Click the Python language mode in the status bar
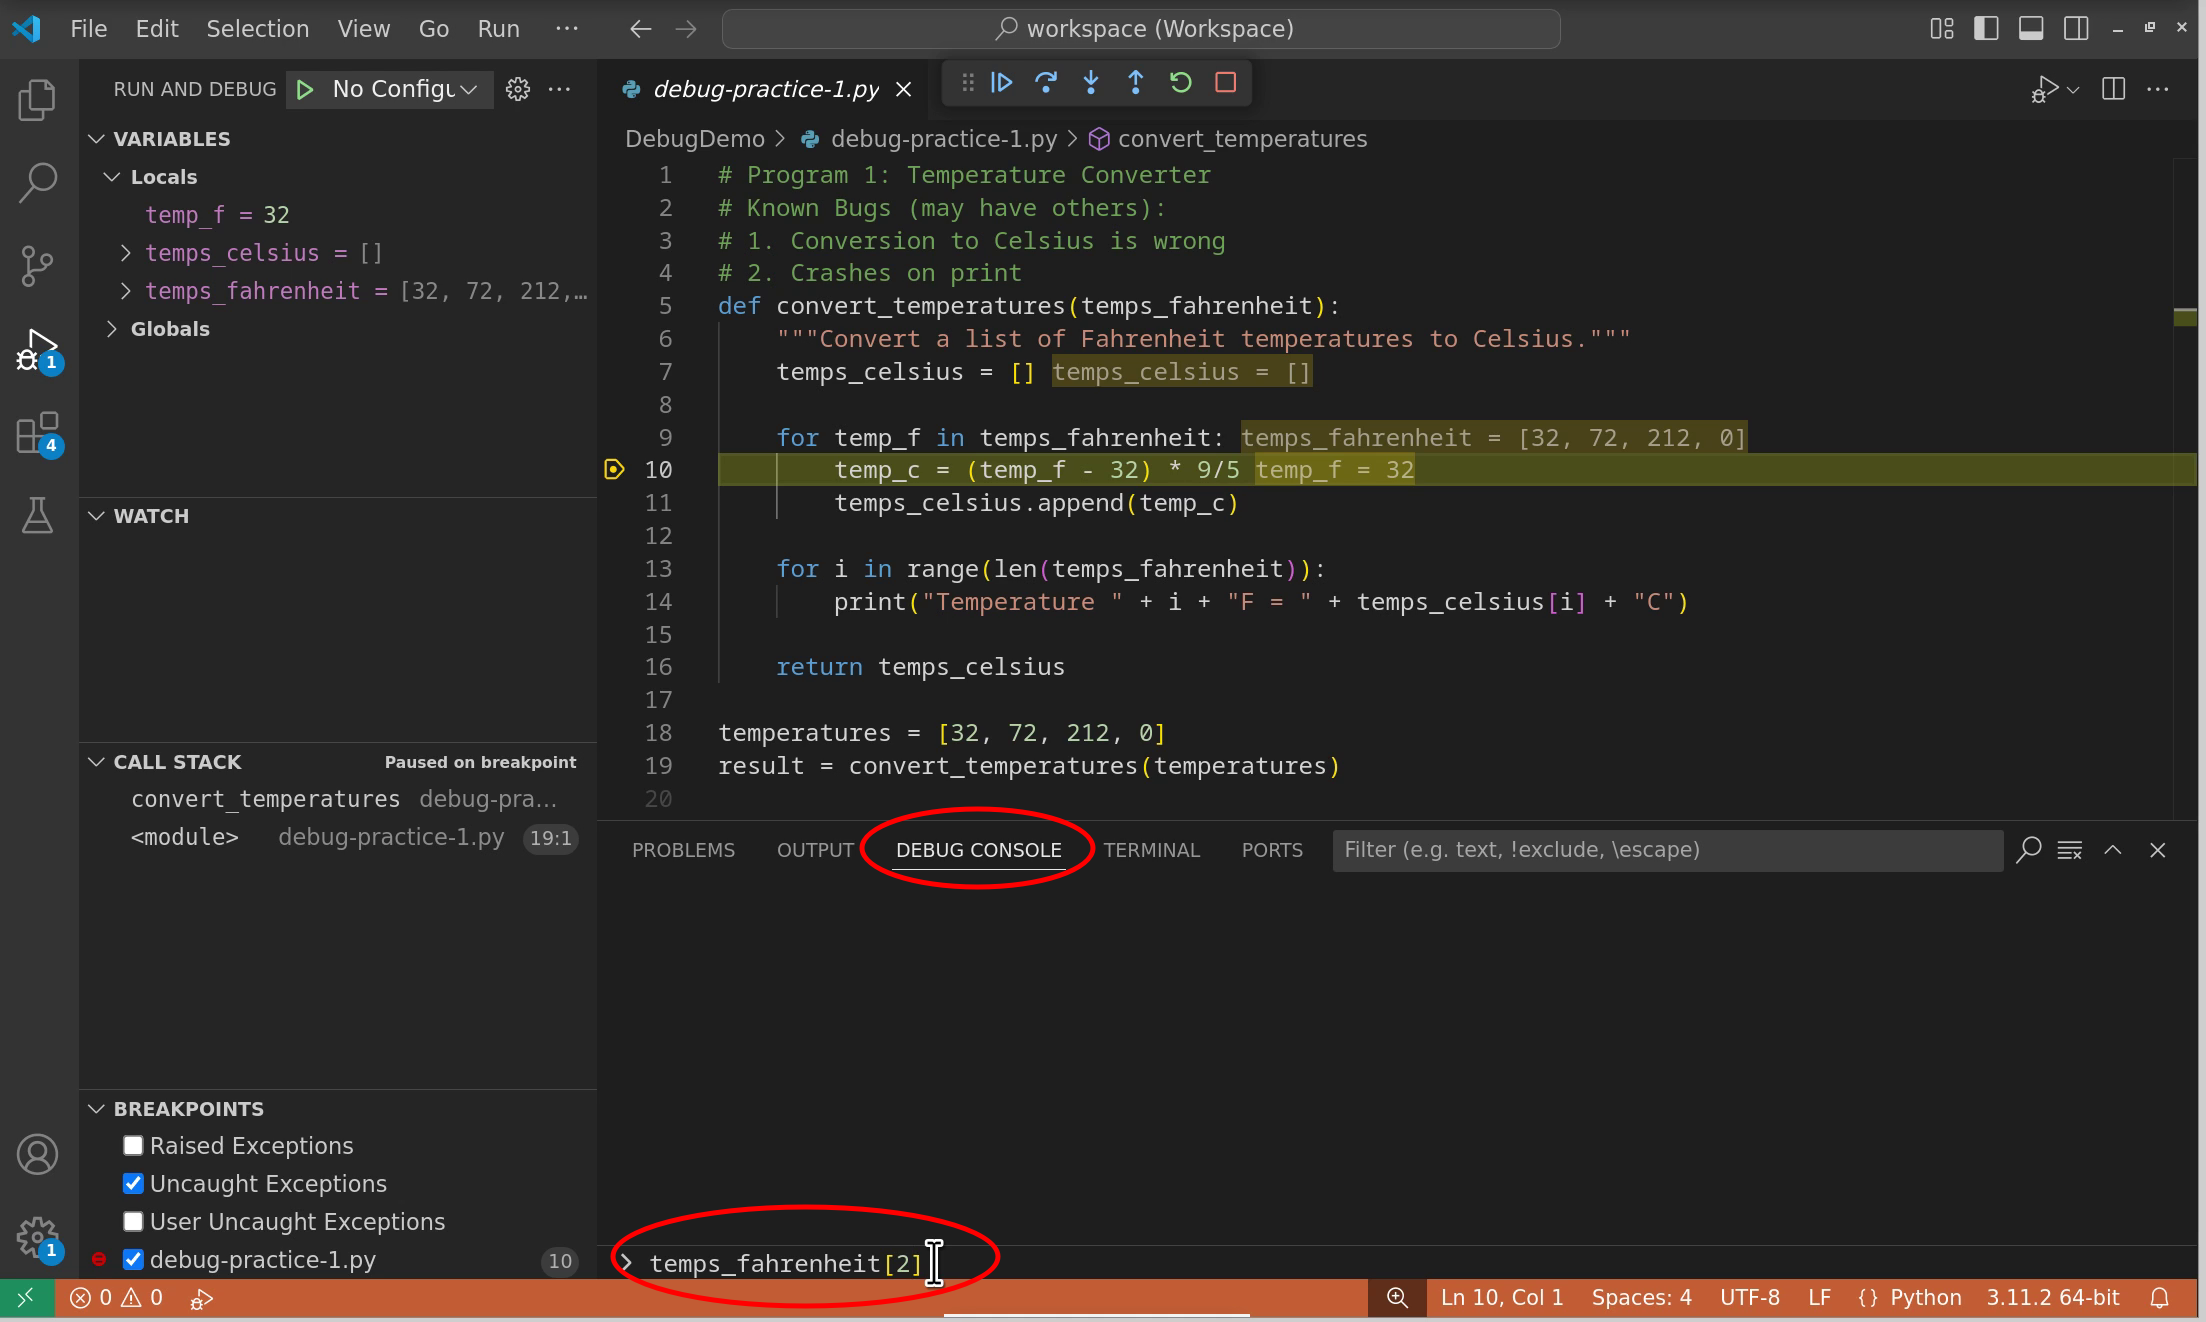Screen dimensions: 2206x1322 [x=1925, y=1297]
